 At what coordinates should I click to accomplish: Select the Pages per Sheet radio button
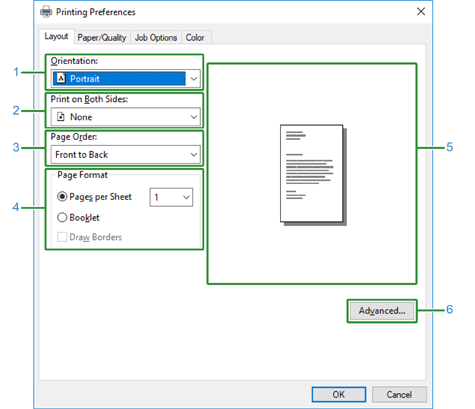[62, 197]
